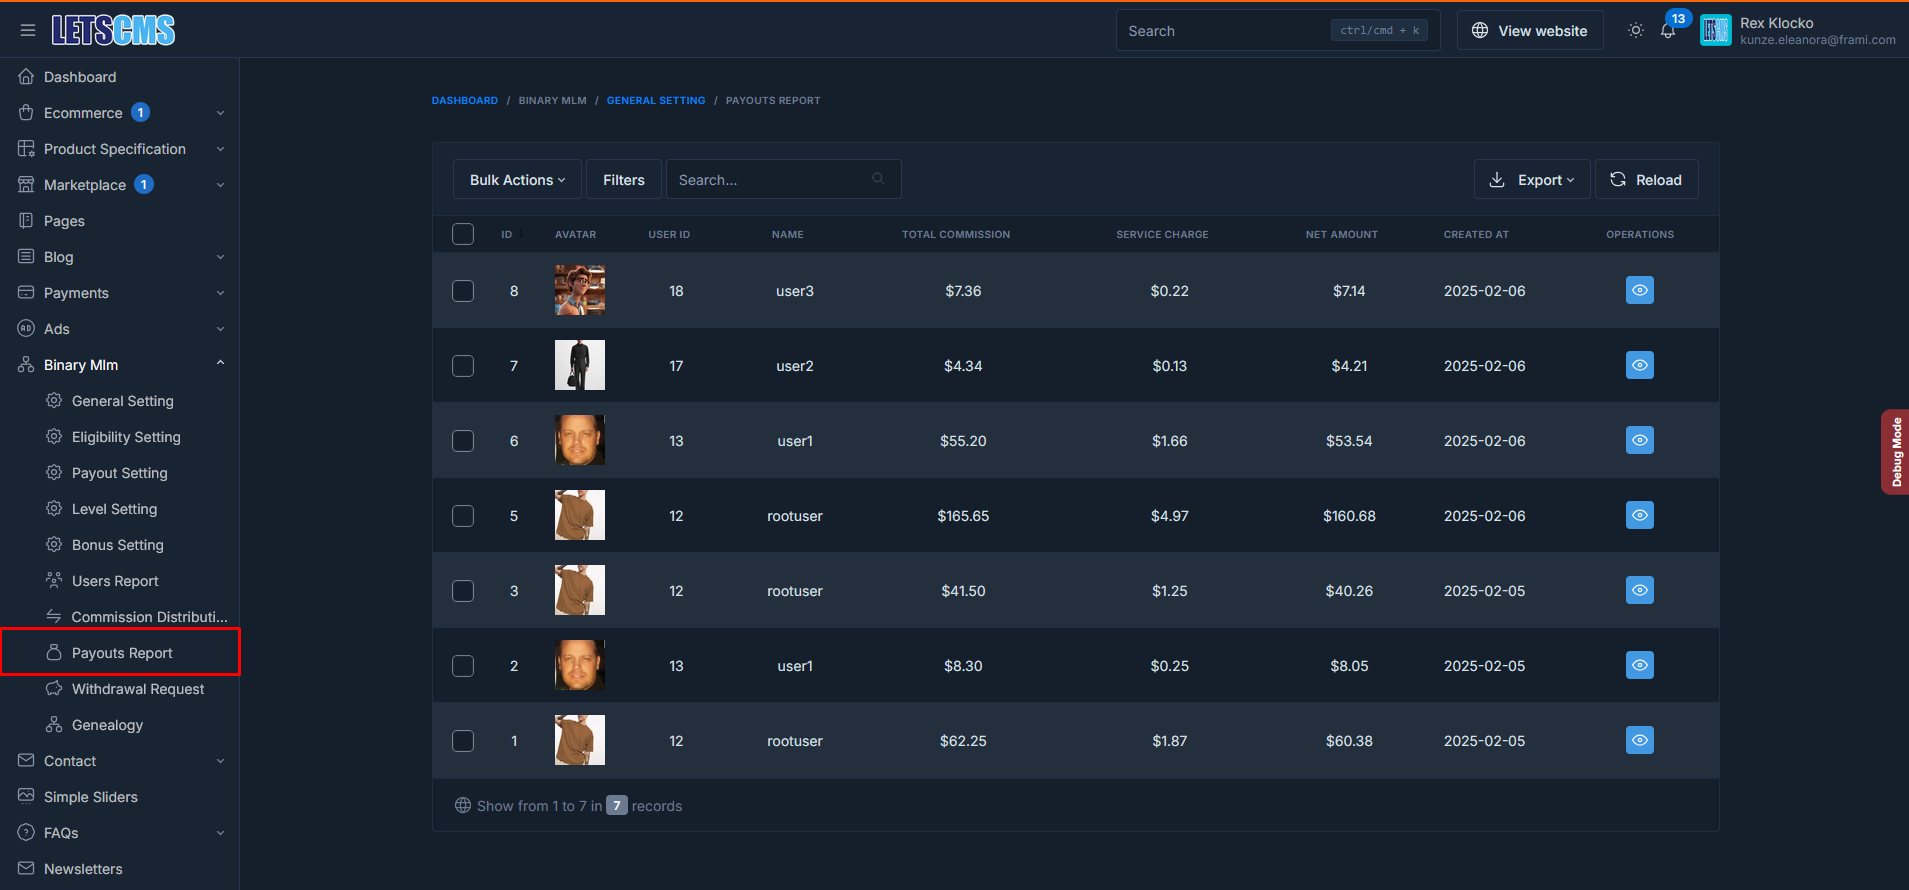1909x890 pixels.
Task: Follow the GENERAL SETTING breadcrumb link
Action: (656, 100)
